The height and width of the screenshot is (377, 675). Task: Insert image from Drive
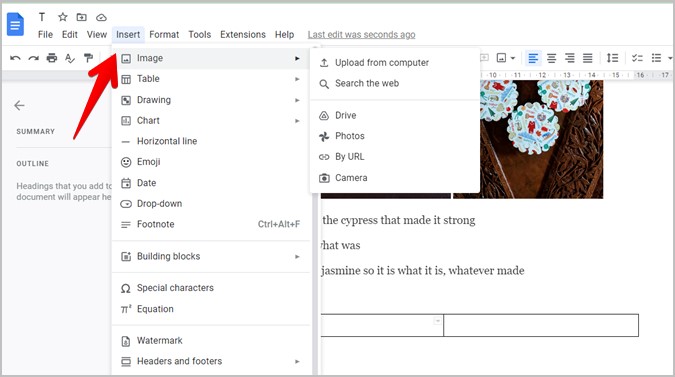pos(395,115)
